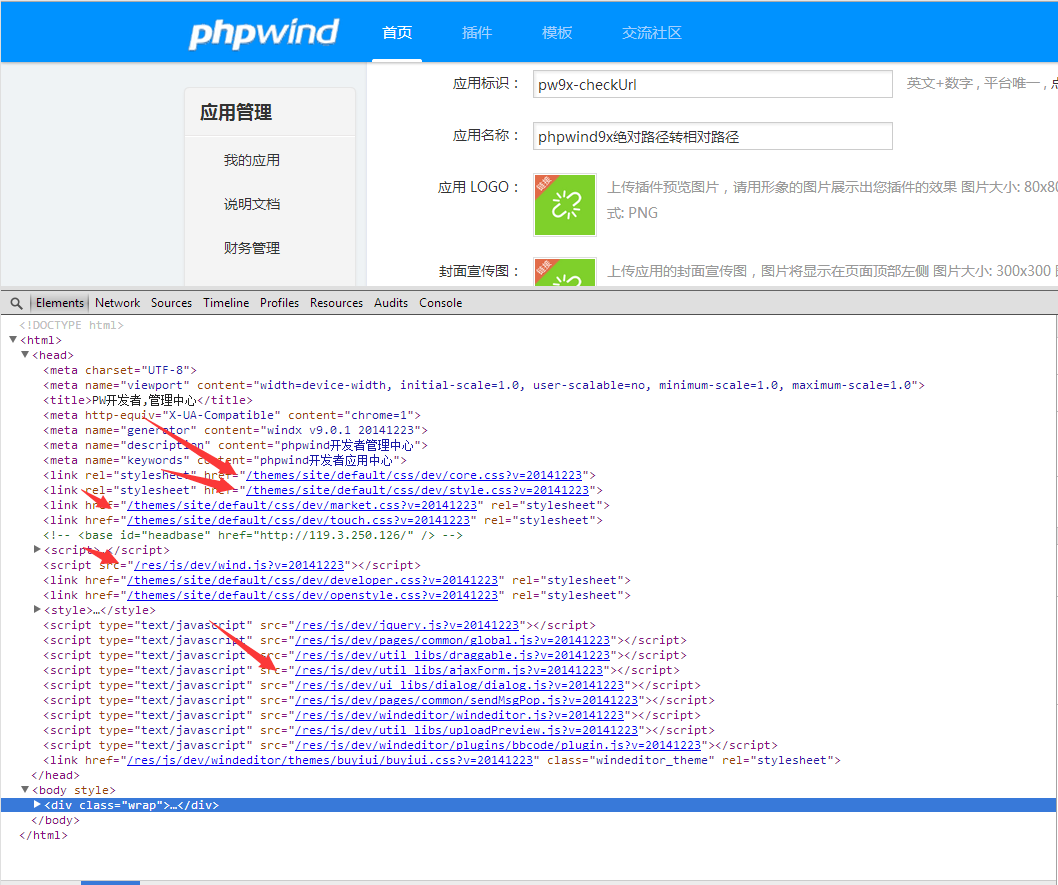Open the uploadPreview.js script link
This screenshot has width=1058, height=885.
467,730
